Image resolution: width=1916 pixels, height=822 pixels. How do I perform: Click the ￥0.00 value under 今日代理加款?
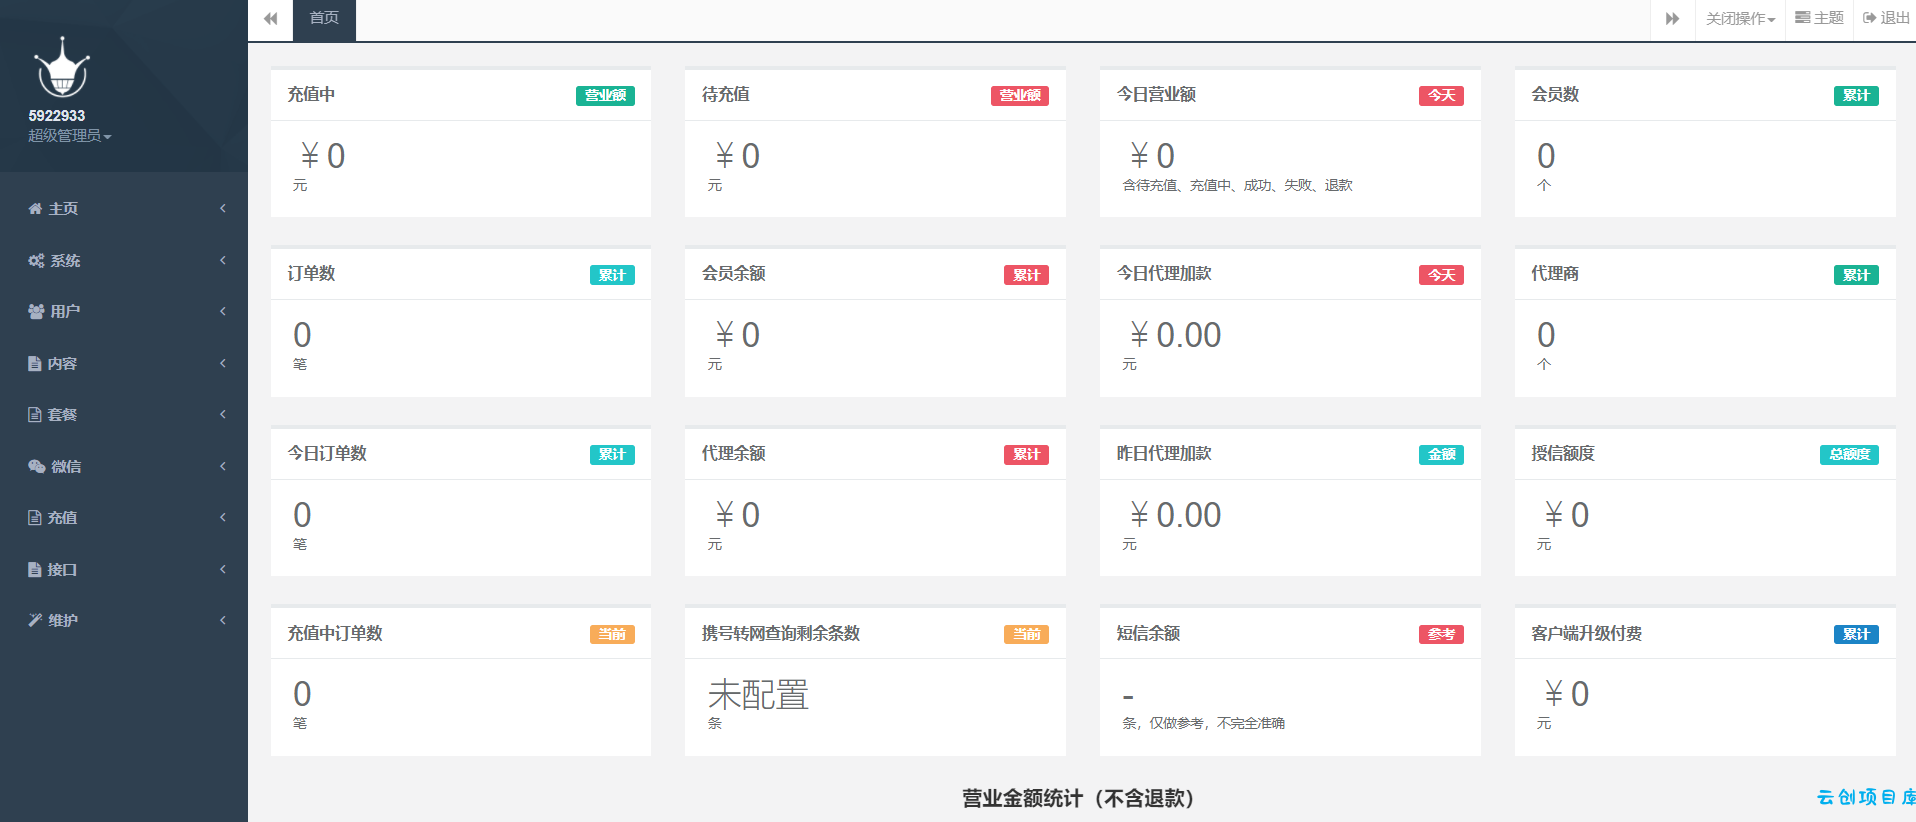(x=1175, y=335)
